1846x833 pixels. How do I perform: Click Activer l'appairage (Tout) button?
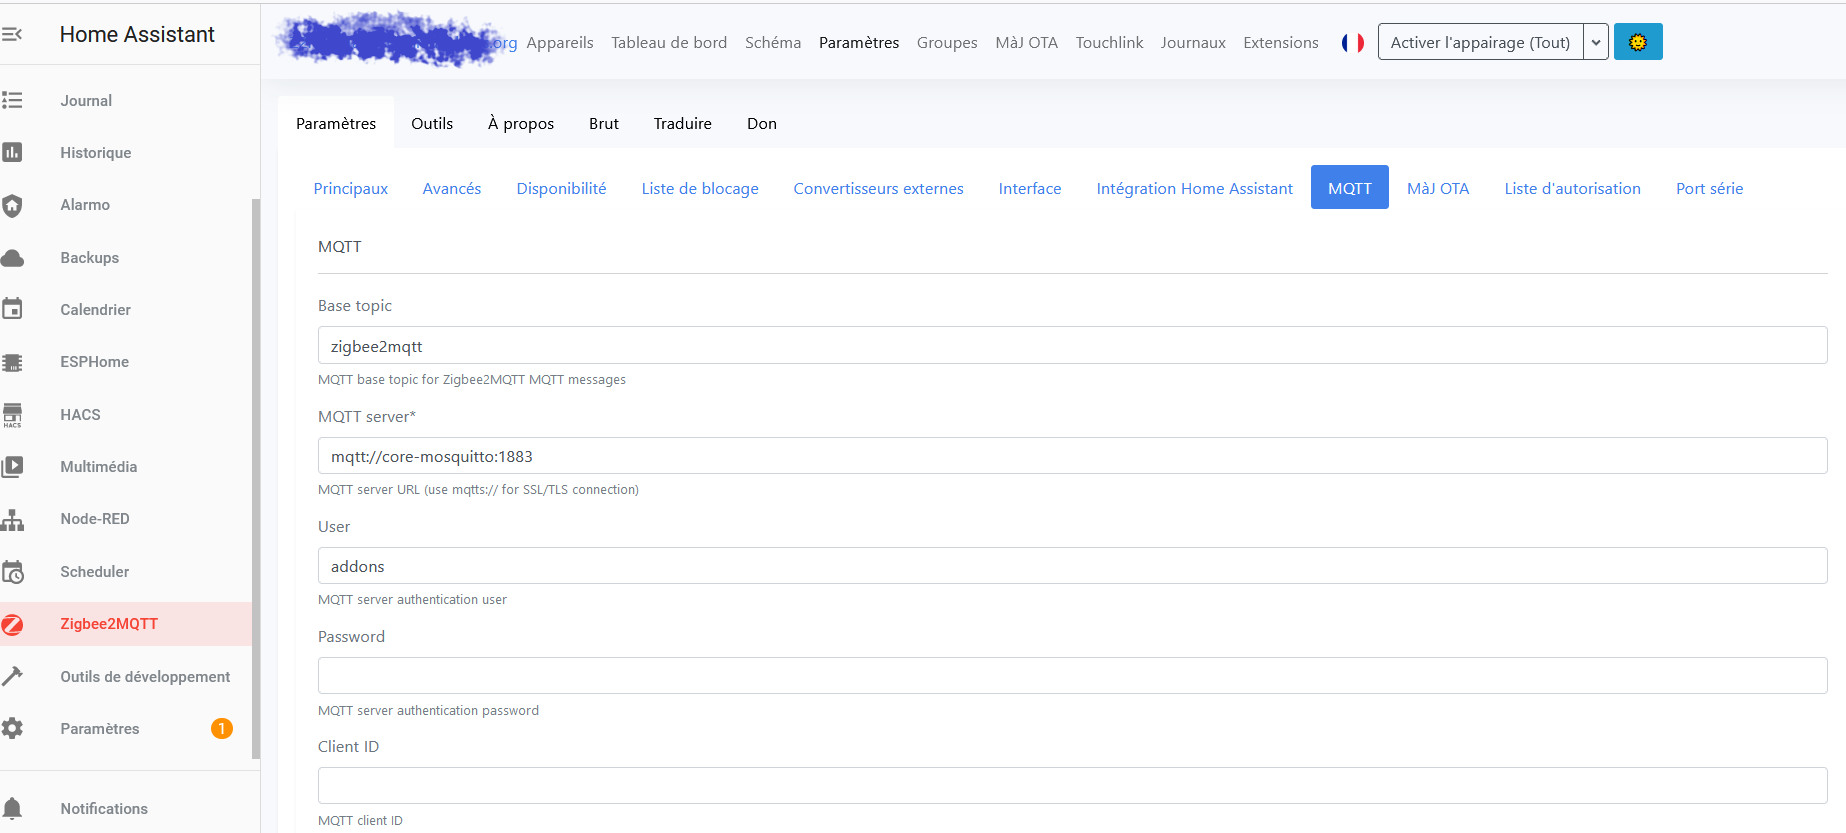tap(1480, 42)
